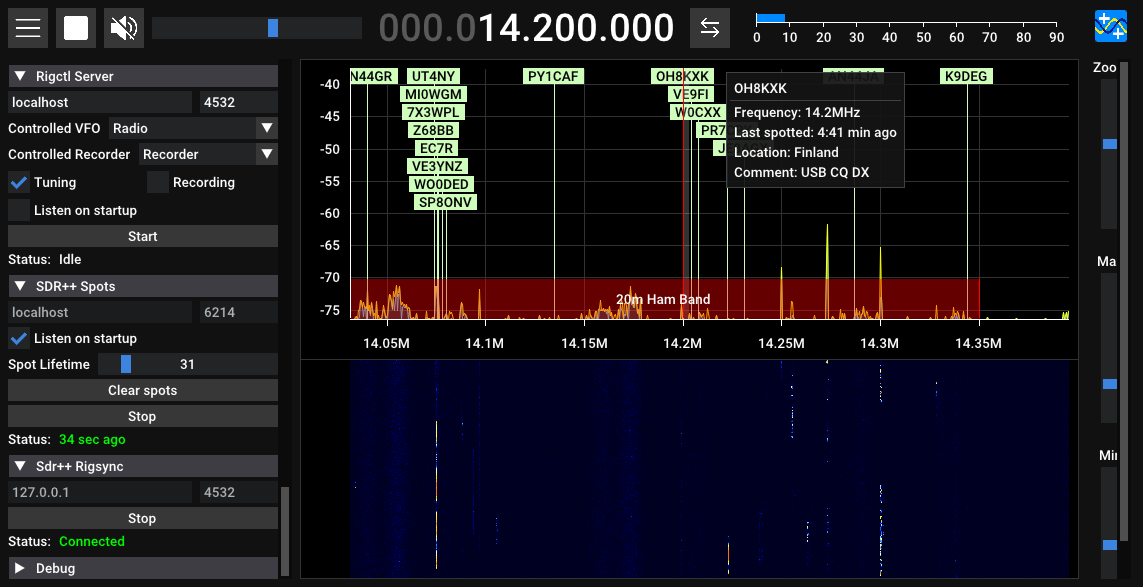Disable SDR++ Spots Listen on startup
This screenshot has height=587, width=1143.
pyautogui.click(x=19, y=338)
